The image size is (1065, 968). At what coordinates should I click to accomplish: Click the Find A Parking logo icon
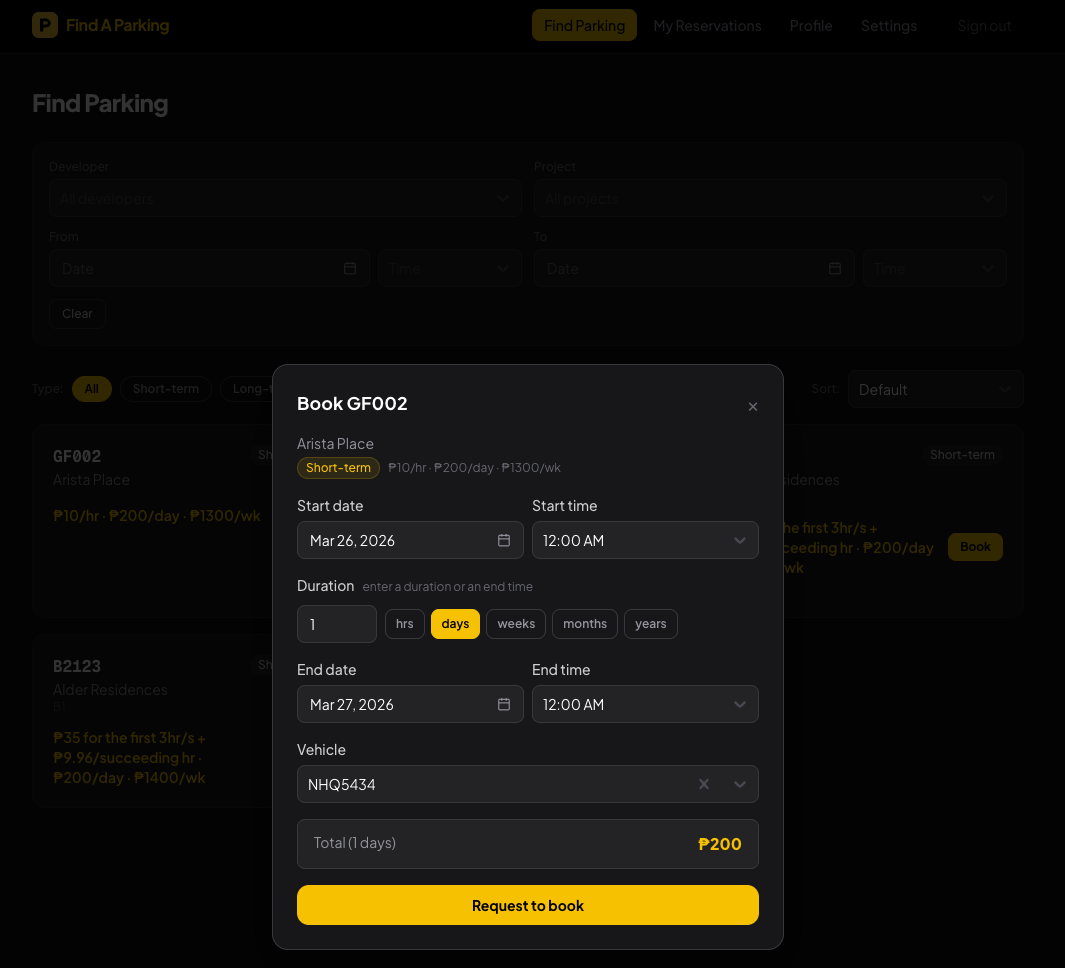45,25
